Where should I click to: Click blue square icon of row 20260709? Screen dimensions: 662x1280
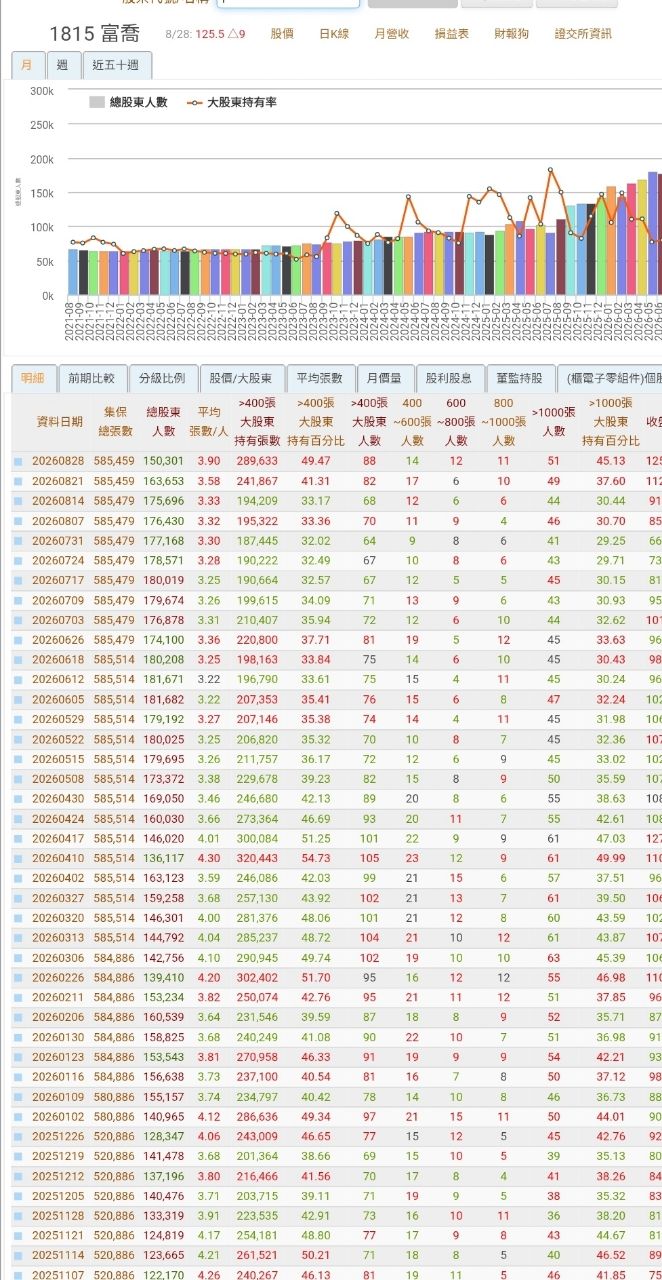[18, 601]
